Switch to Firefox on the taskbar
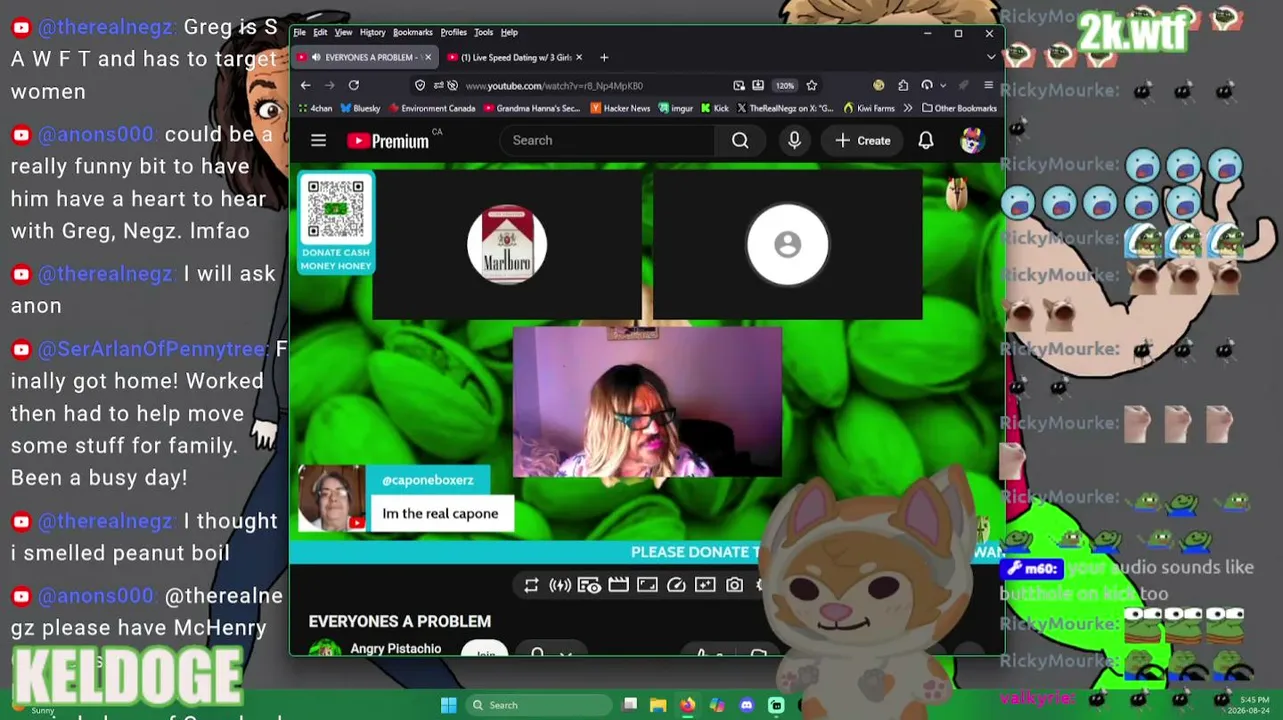 pos(687,705)
